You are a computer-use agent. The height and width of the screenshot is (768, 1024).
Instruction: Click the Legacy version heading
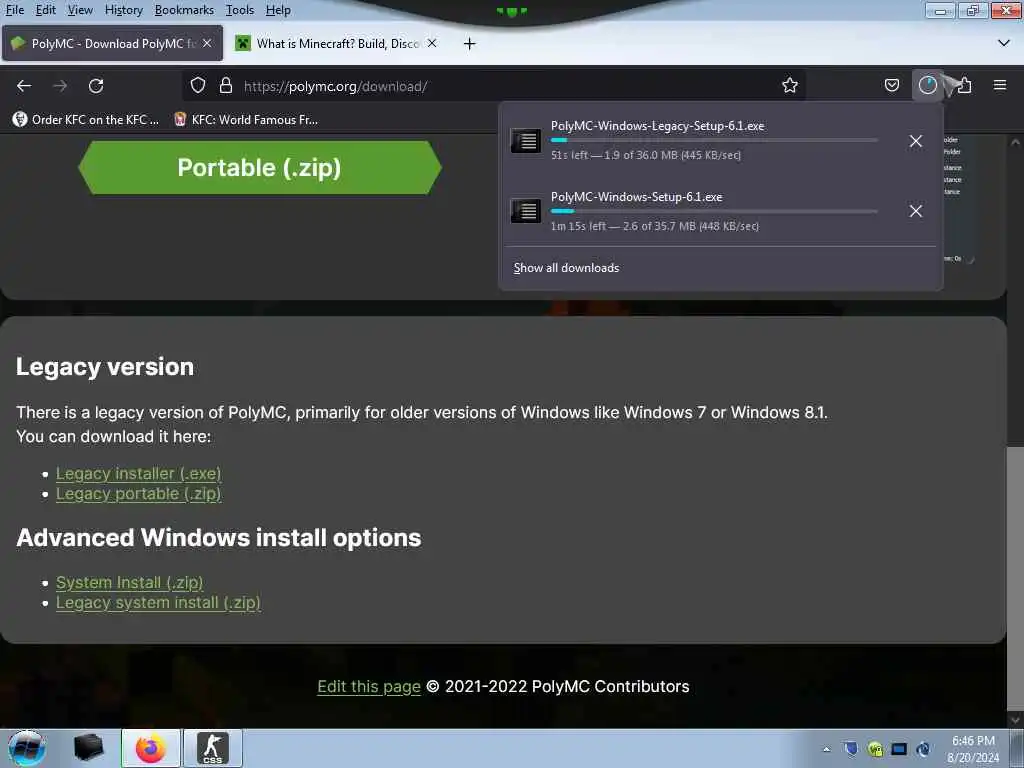pos(105,367)
